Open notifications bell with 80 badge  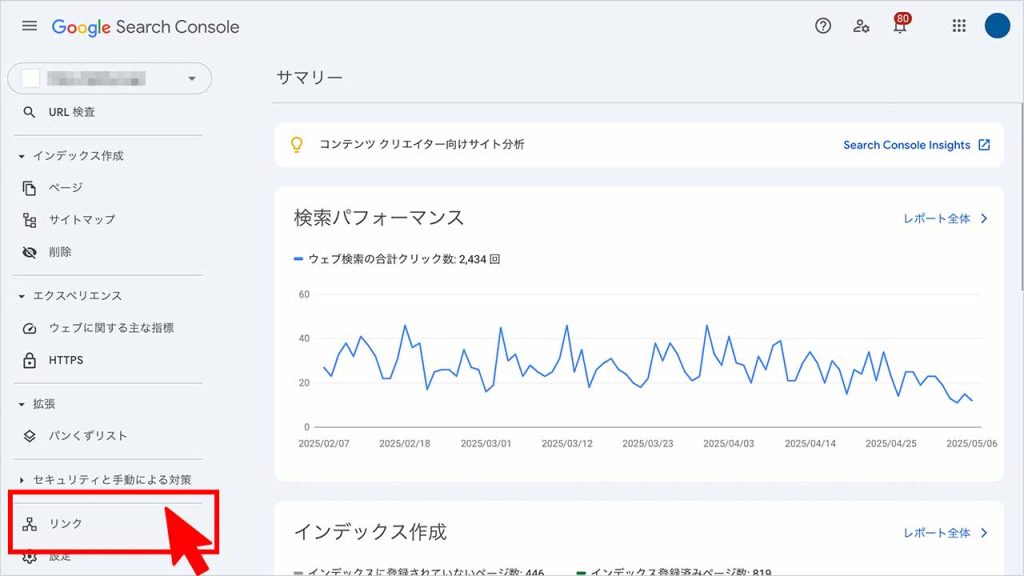[x=901, y=24]
